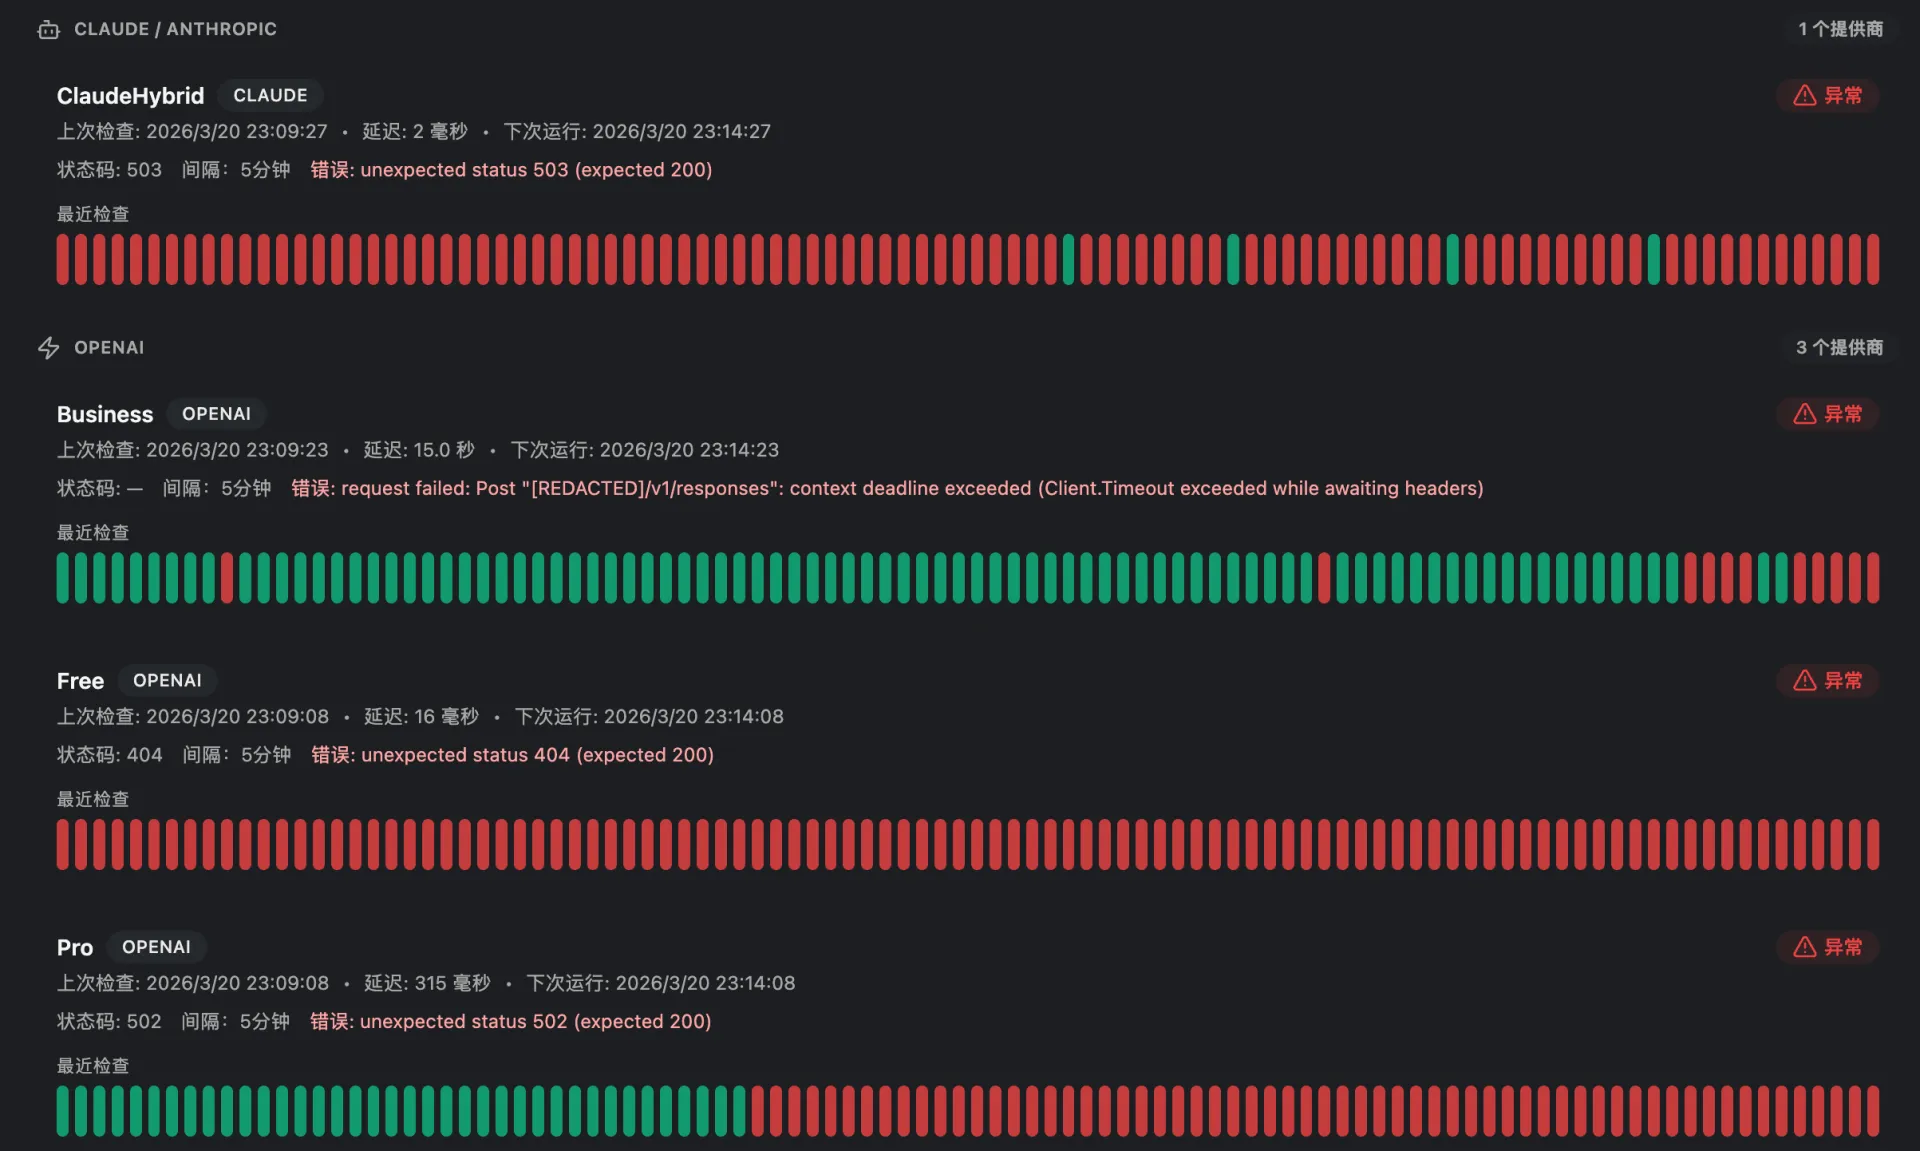Viewport: 1920px width, 1151px height.
Task: Click warning triangle icon on Free row
Action: 1804,681
